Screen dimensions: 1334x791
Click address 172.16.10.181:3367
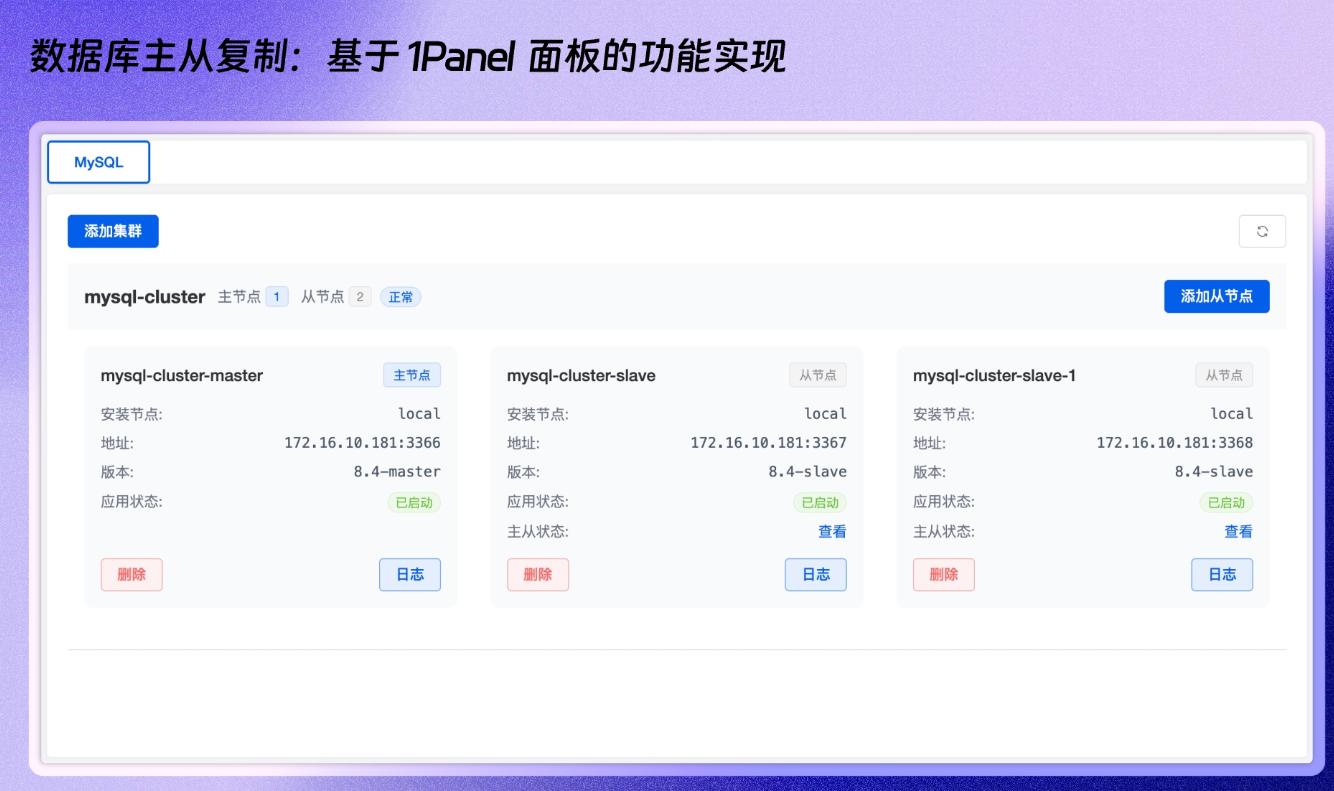[768, 443]
